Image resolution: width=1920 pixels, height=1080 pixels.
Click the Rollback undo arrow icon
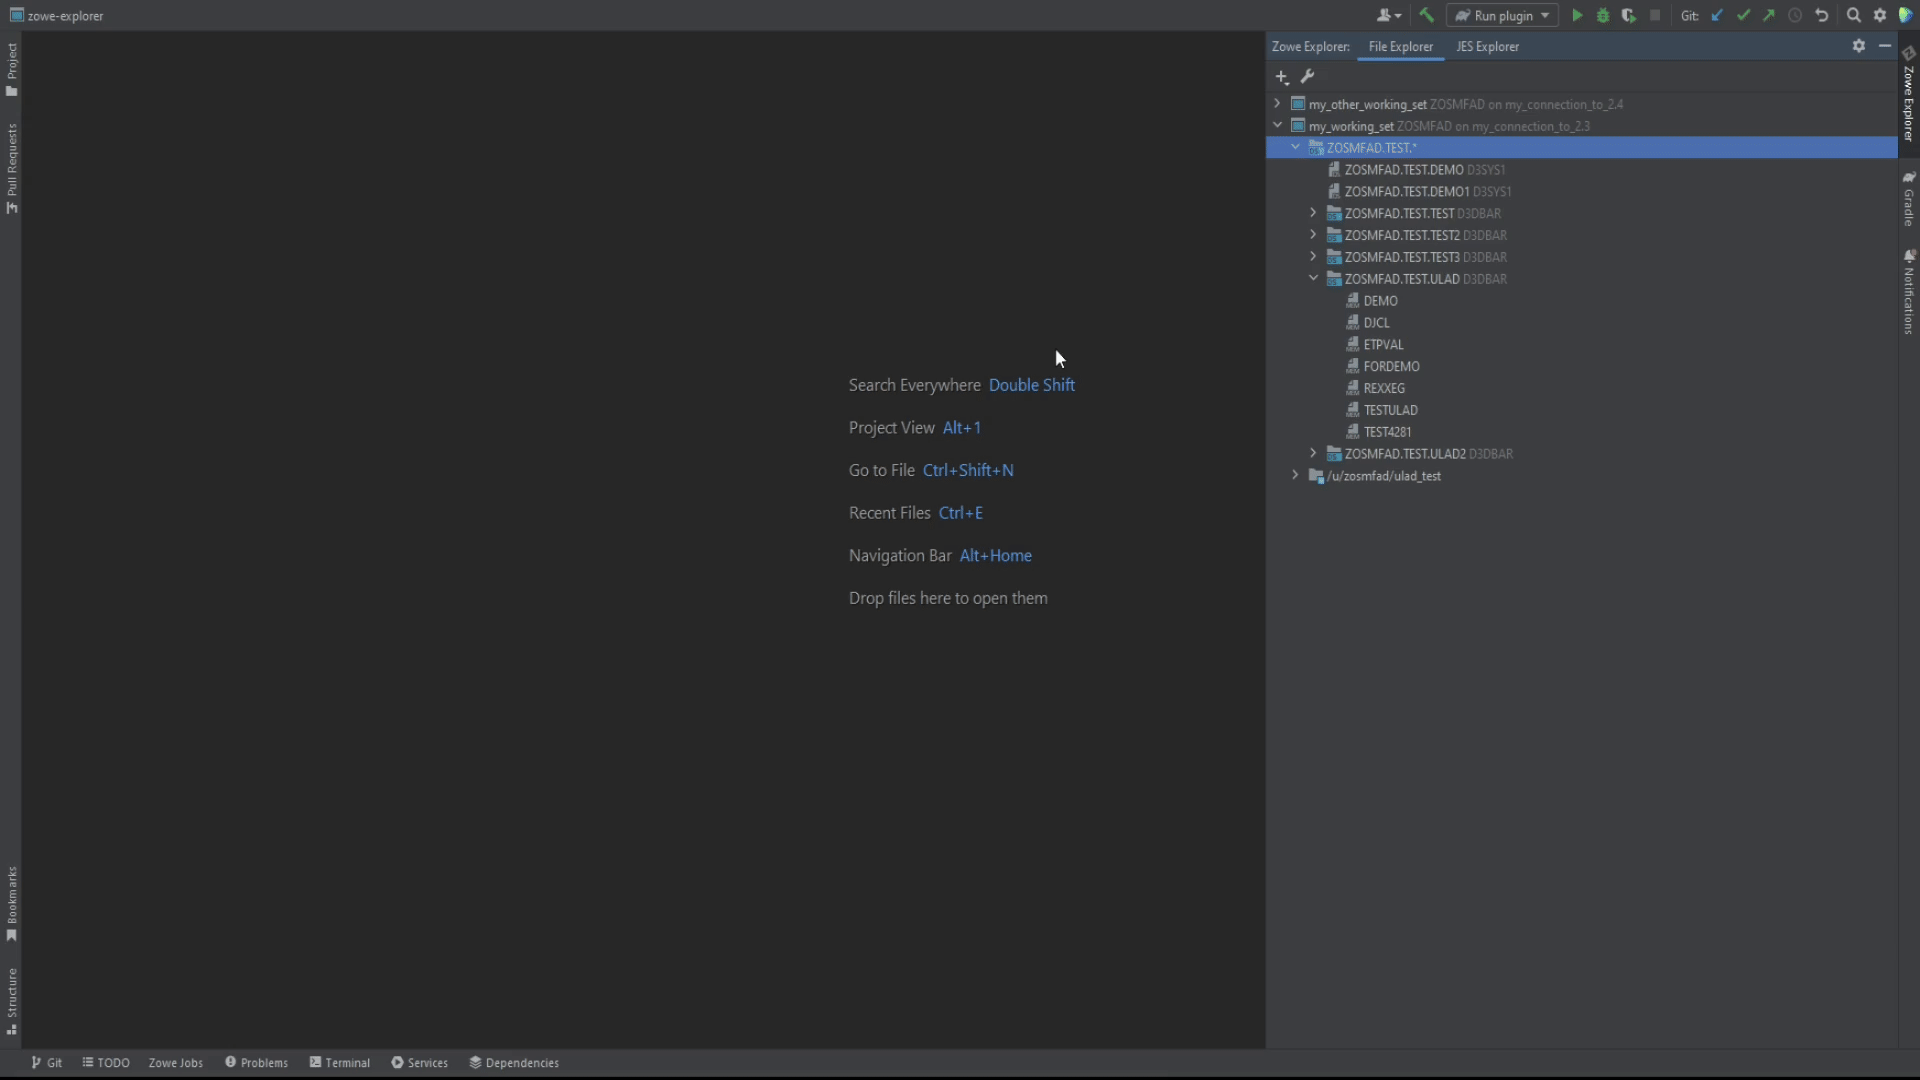pyautogui.click(x=1821, y=15)
